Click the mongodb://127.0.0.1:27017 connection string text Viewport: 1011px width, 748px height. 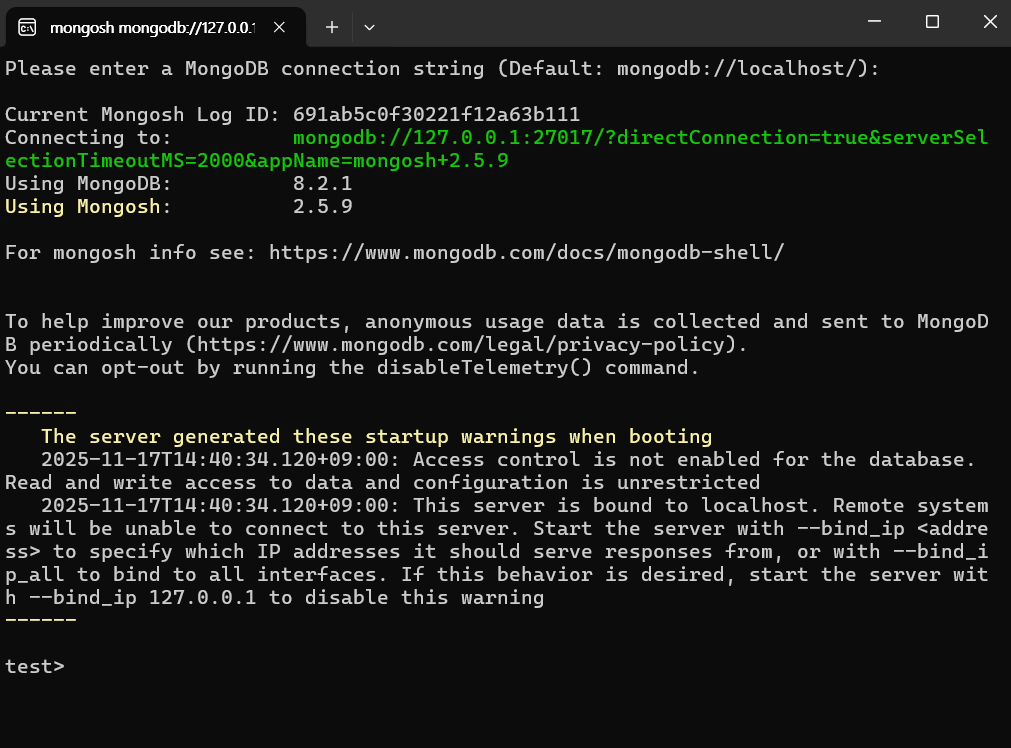[496, 149]
